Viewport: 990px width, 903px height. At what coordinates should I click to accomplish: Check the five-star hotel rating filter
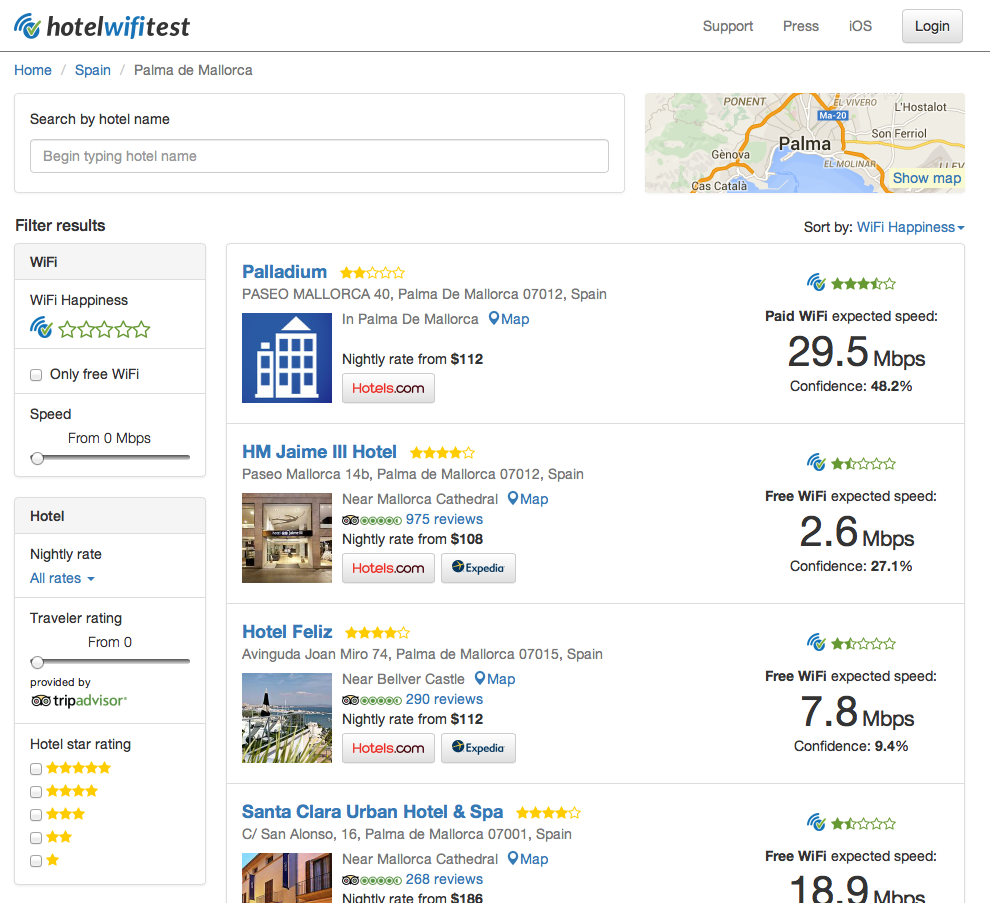(36, 769)
